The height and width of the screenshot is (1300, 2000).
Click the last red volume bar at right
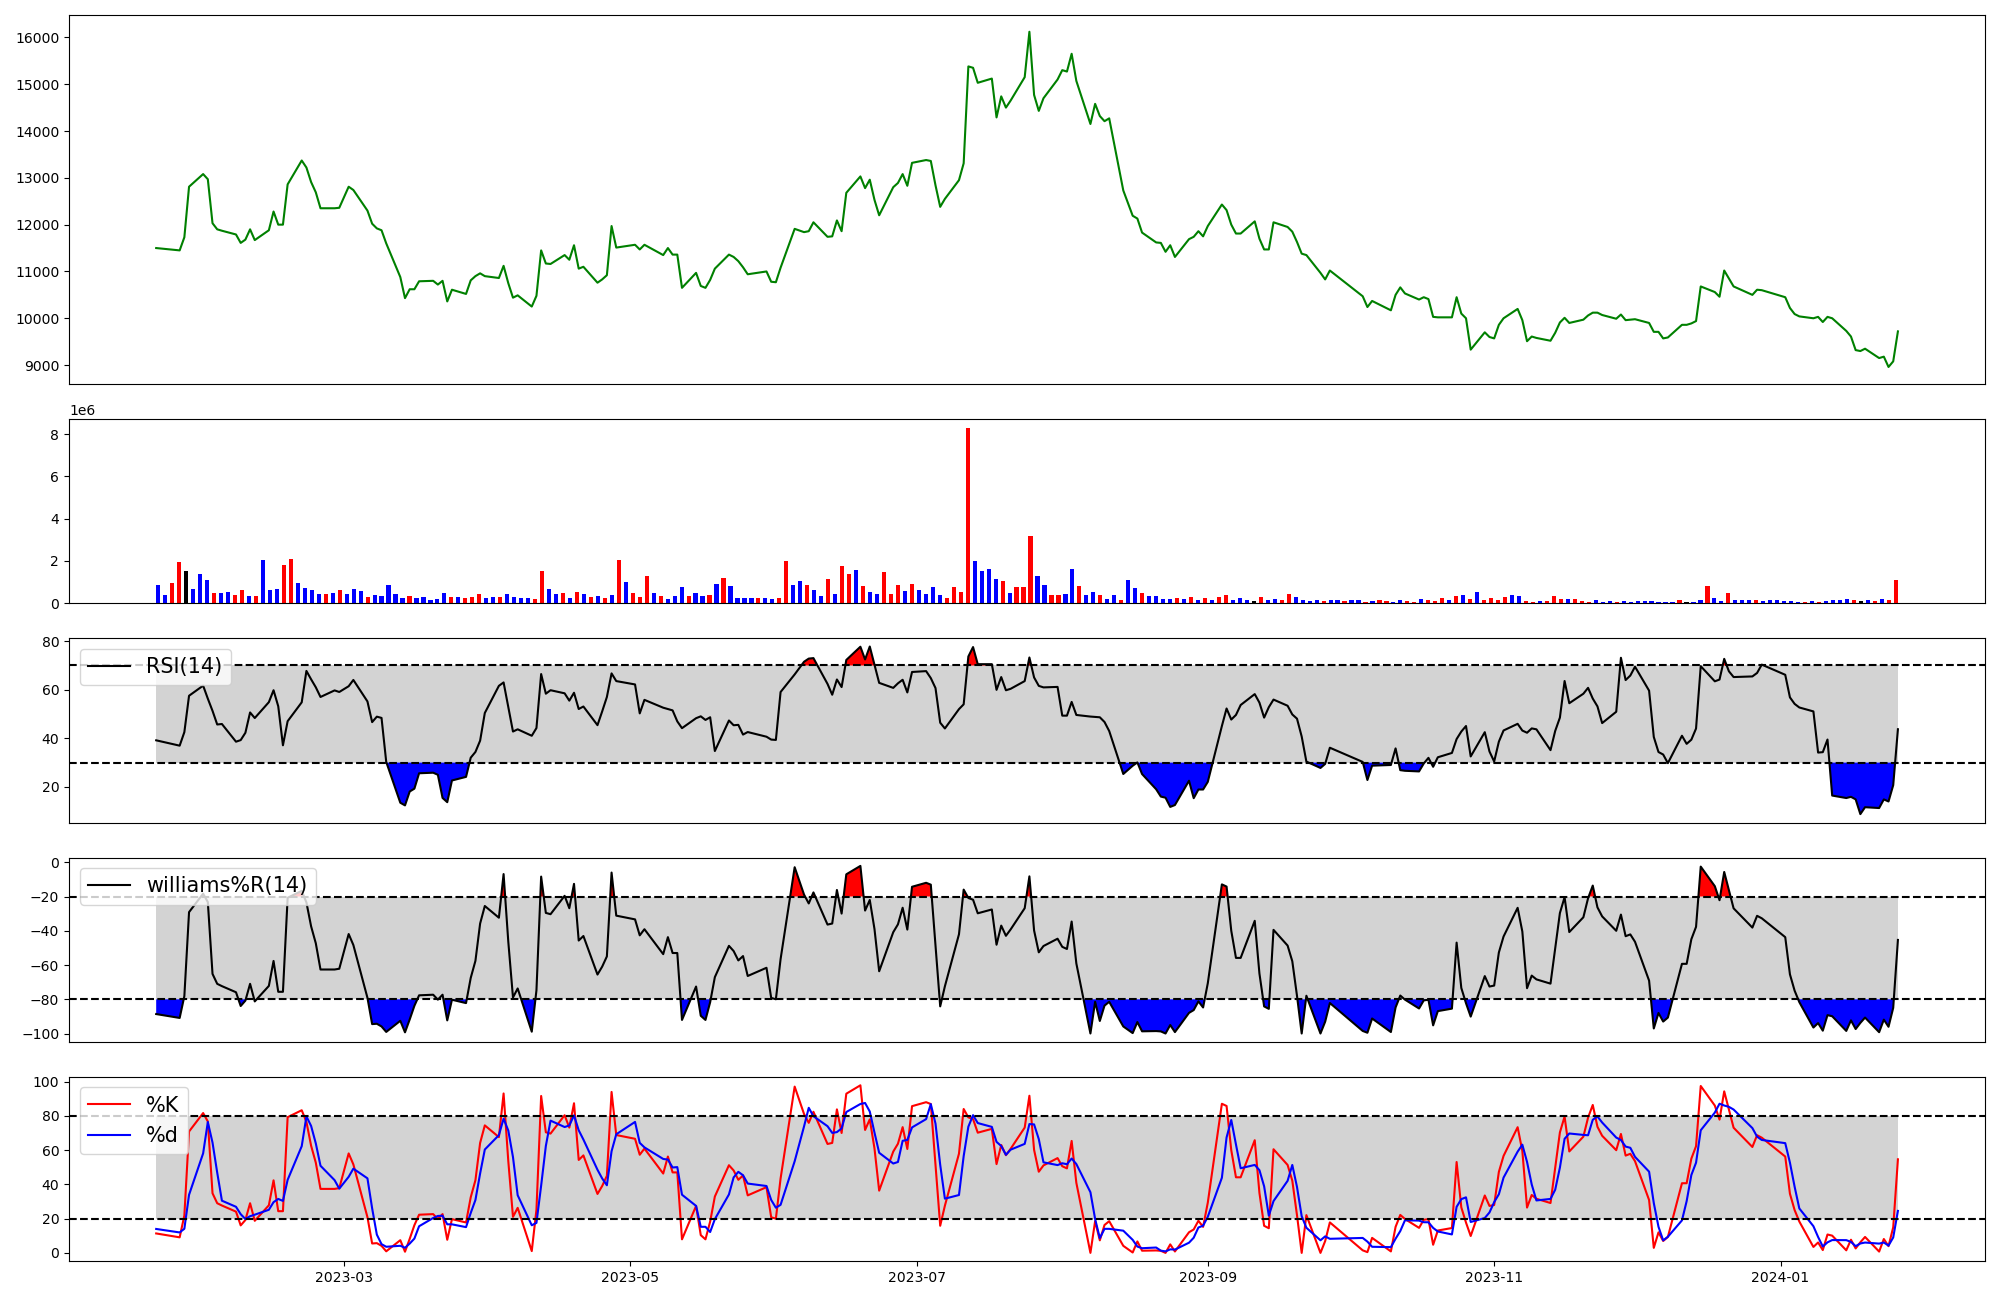coord(1895,592)
